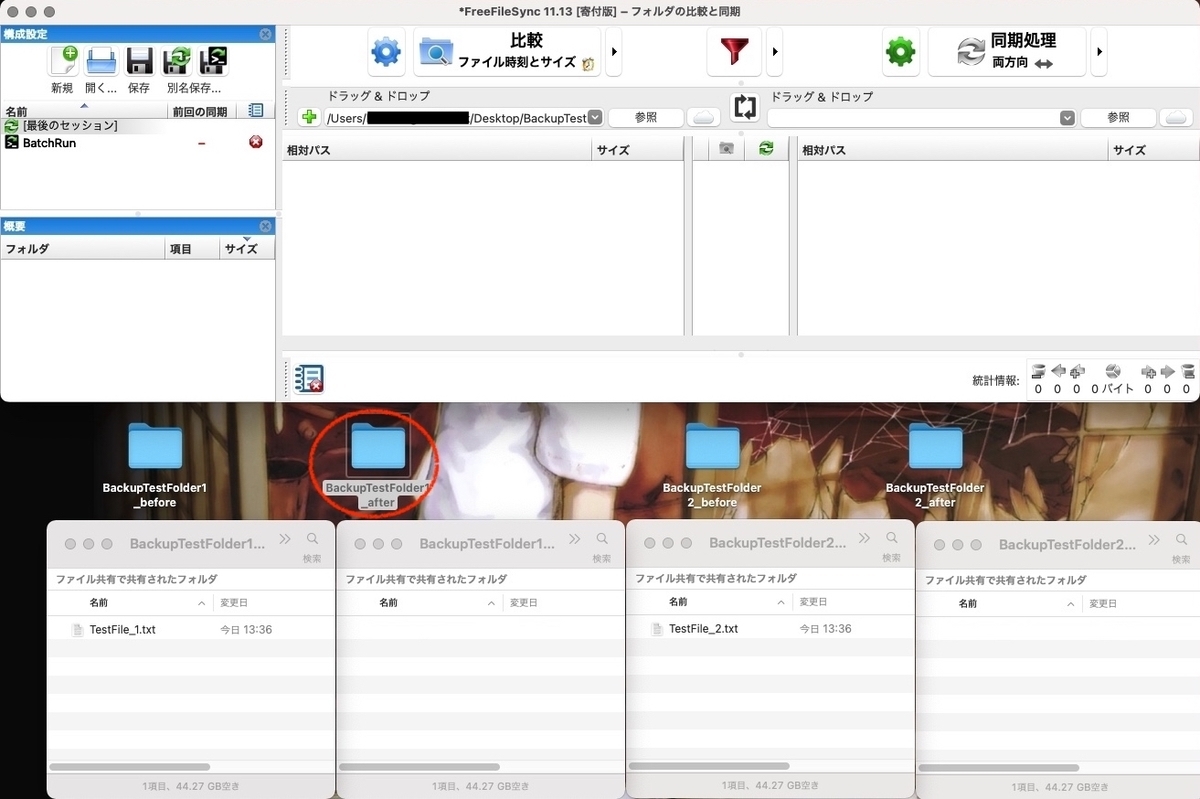Image resolution: width=1200 pixels, height=799 pixels.
Task: Click サイズ header in 概要 panel
Action: [x=247, y=249]
